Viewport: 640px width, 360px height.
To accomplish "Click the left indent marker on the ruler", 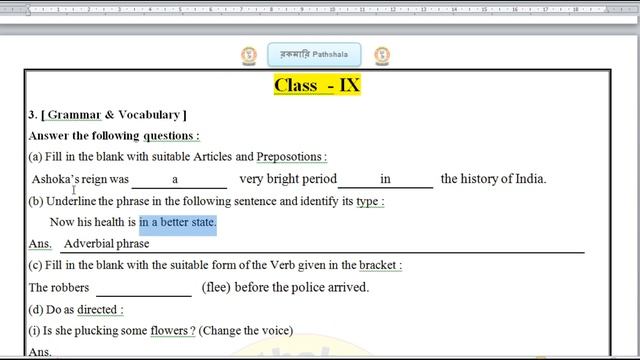I will pos(28,11).
